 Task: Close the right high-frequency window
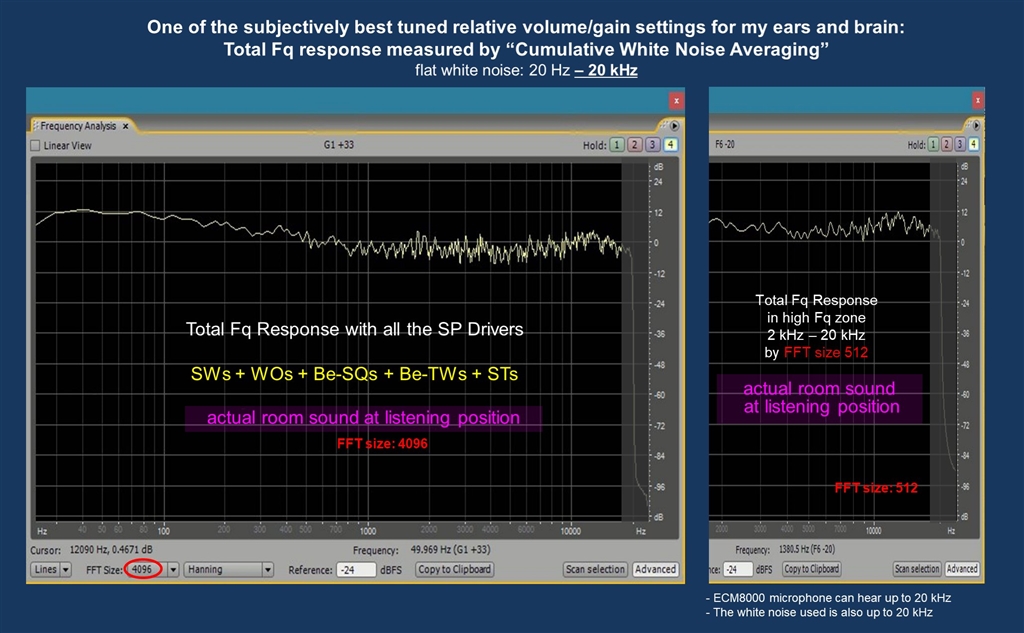pyautogui.click(x=978, y=100)
